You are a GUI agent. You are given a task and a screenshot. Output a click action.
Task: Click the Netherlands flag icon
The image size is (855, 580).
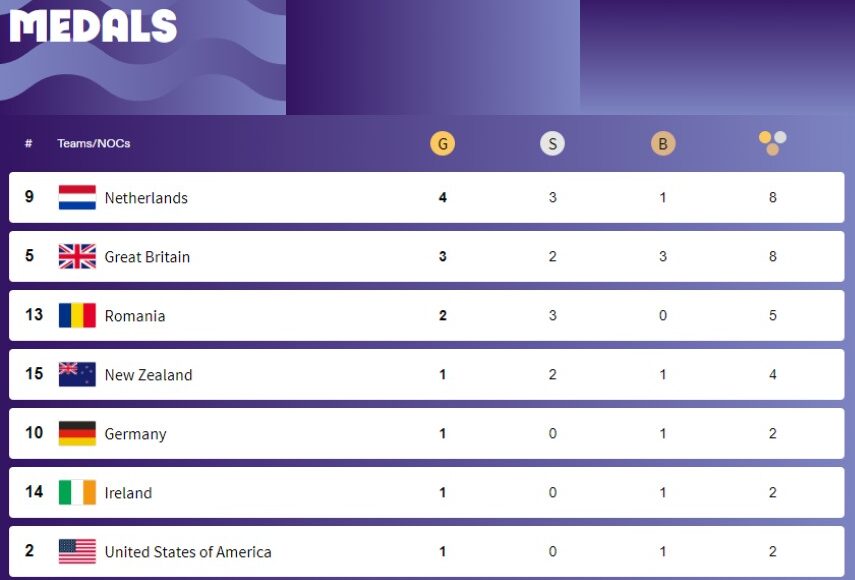point(77,197)
